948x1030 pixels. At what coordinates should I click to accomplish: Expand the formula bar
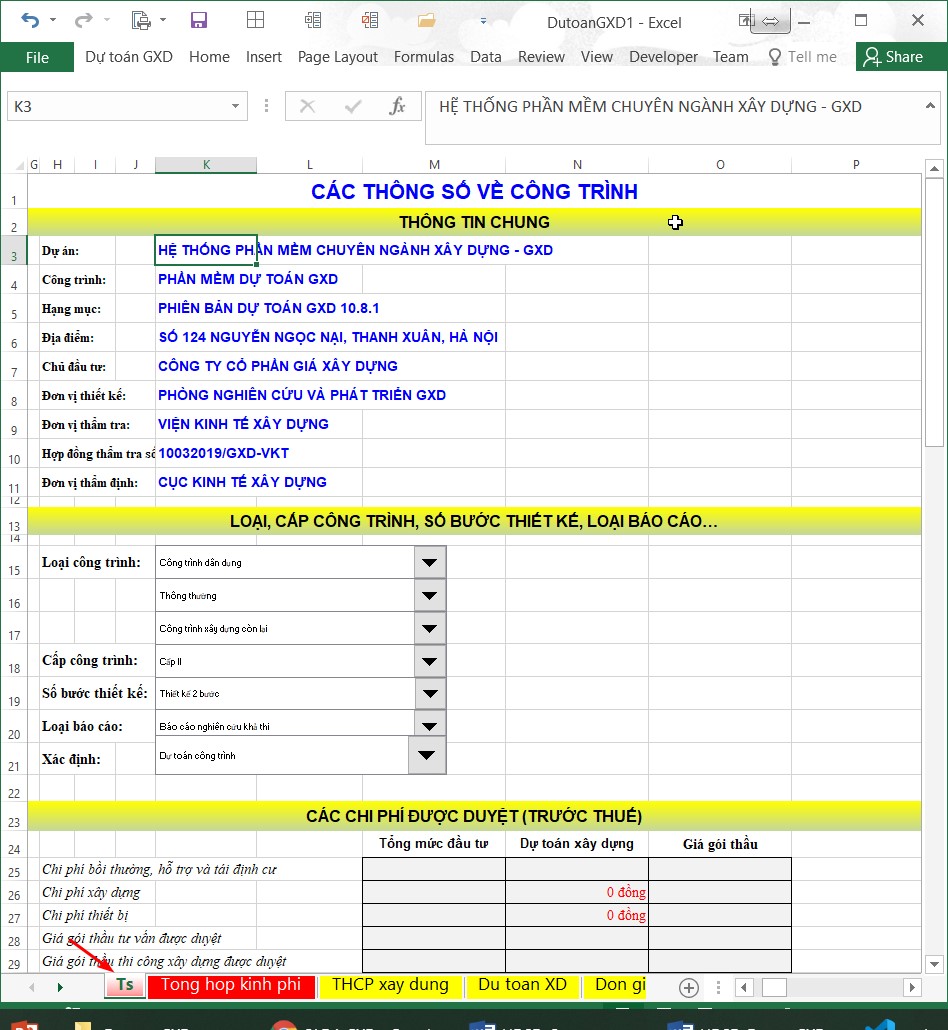point(931,105)
